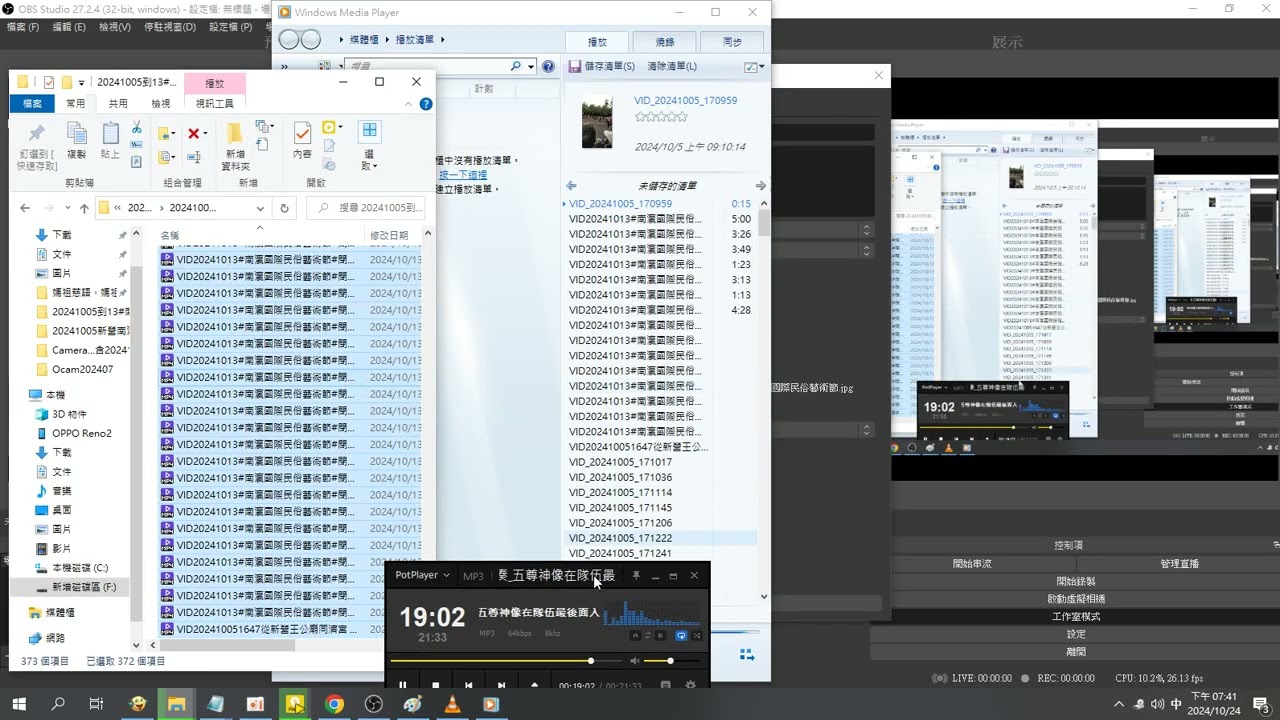The height and width of the screenshot is (720, 1280).
Task: Click the Refresh button next to address bar
Action: [x=284, y=208]
